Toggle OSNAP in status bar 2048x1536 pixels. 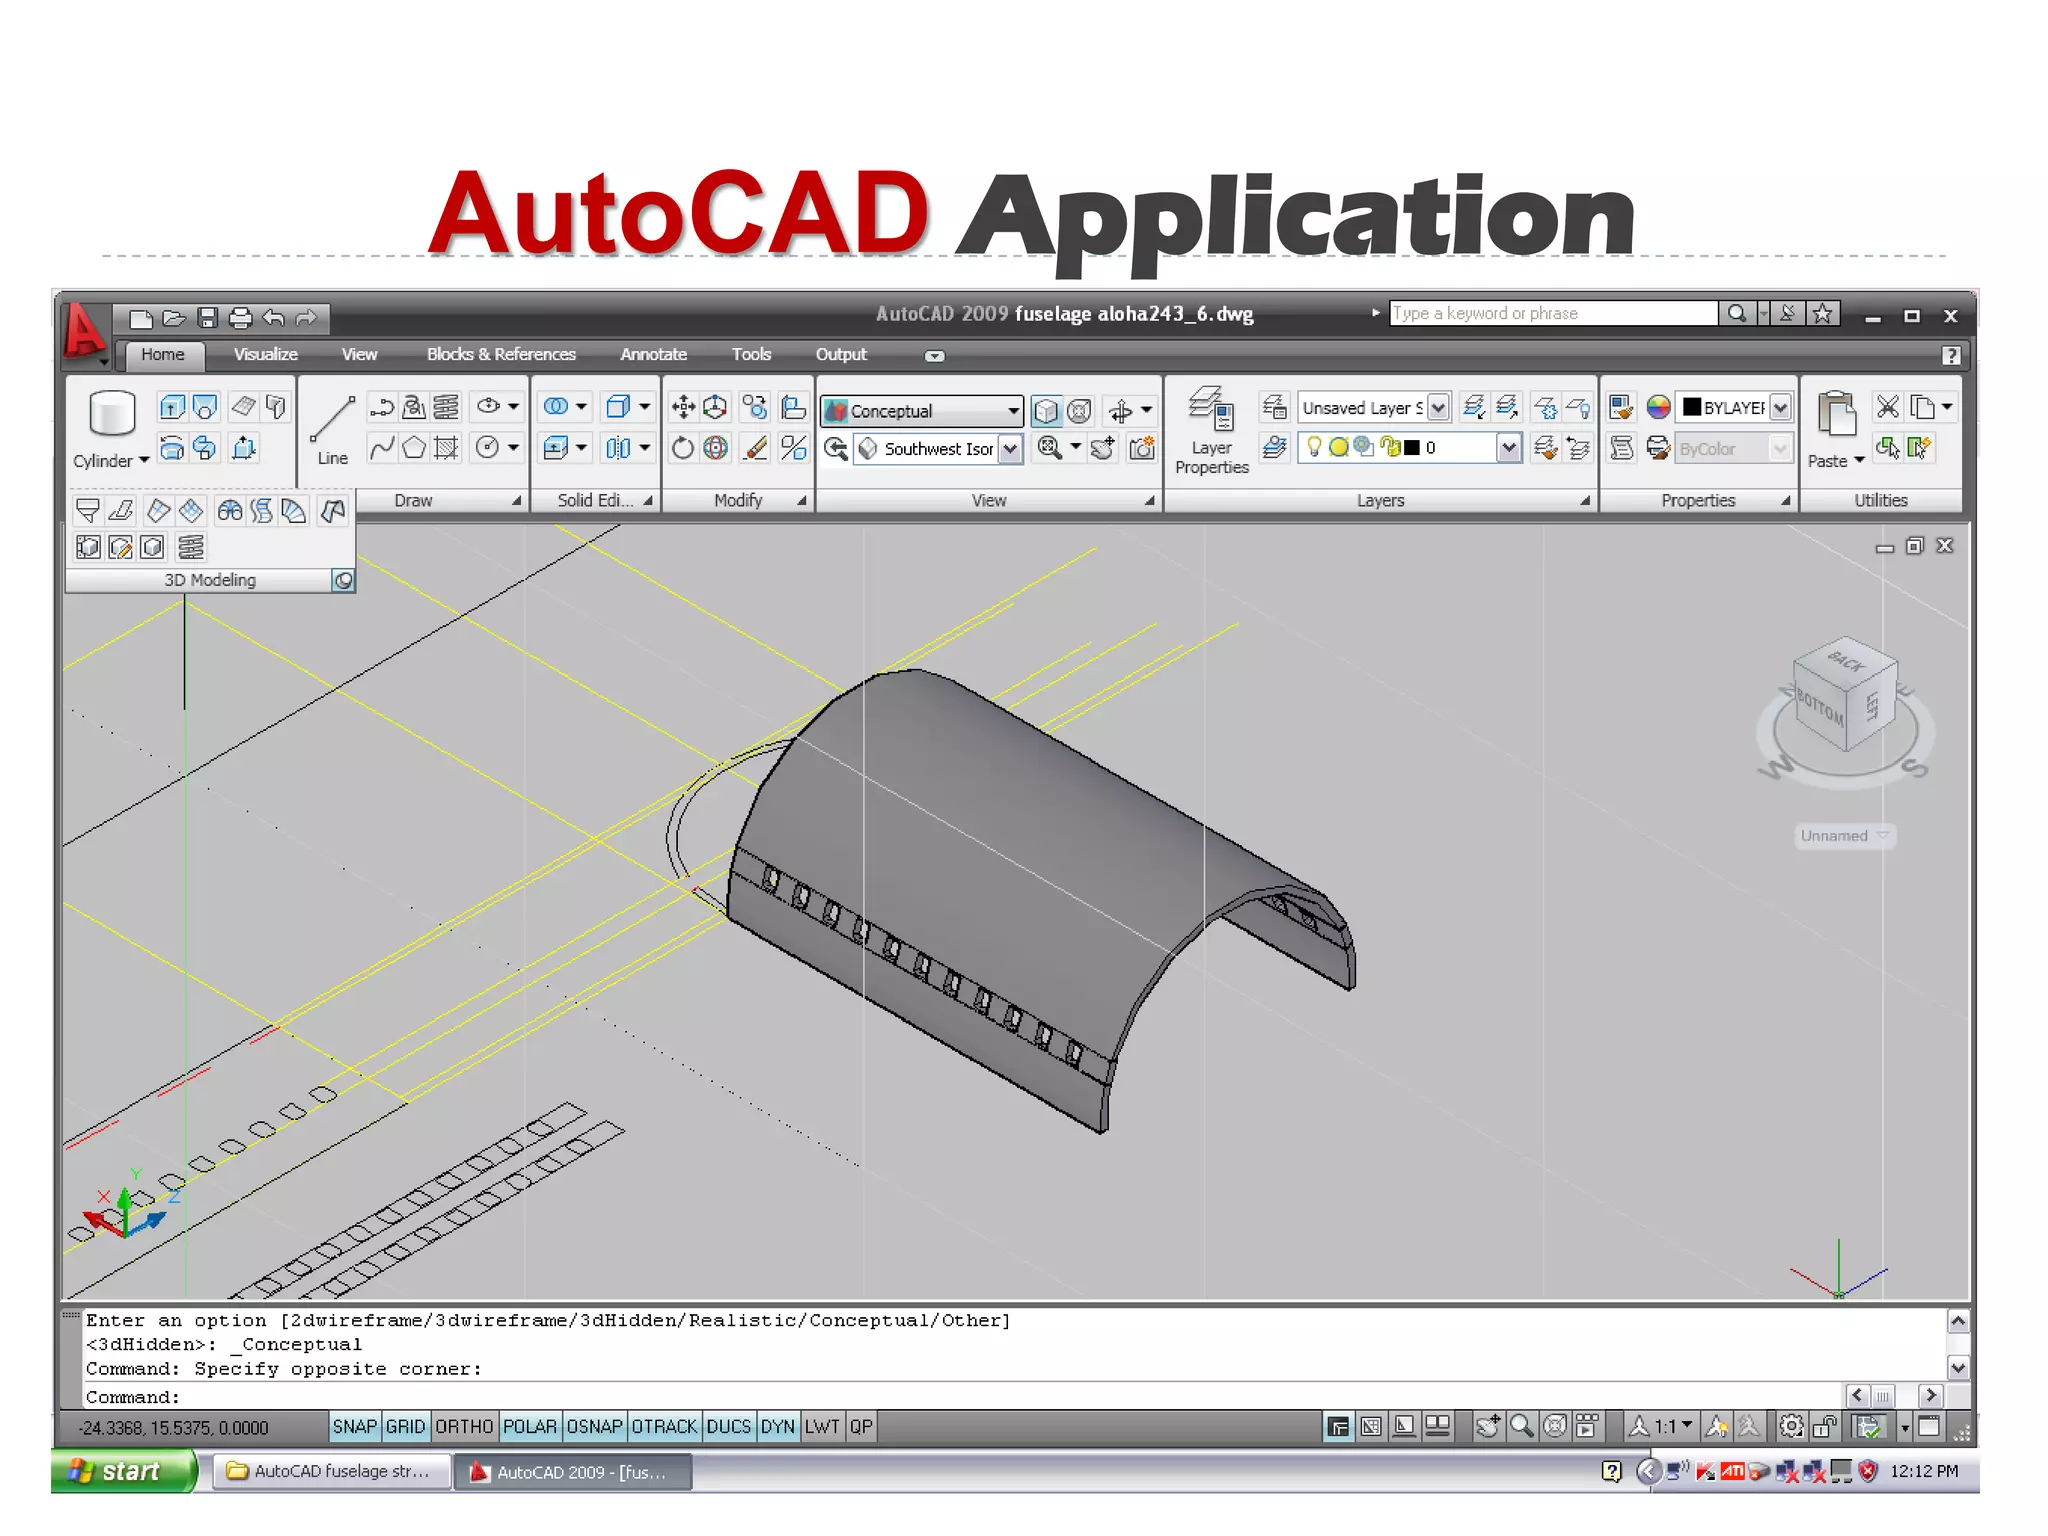click(594, 1427)
